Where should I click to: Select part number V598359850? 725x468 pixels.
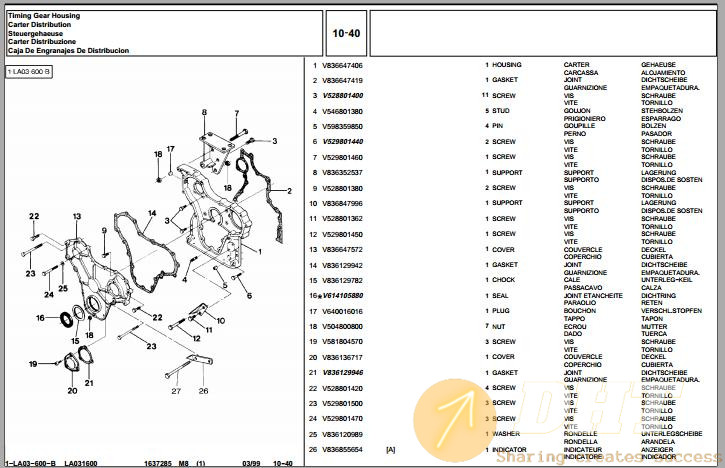click(342, 126)
